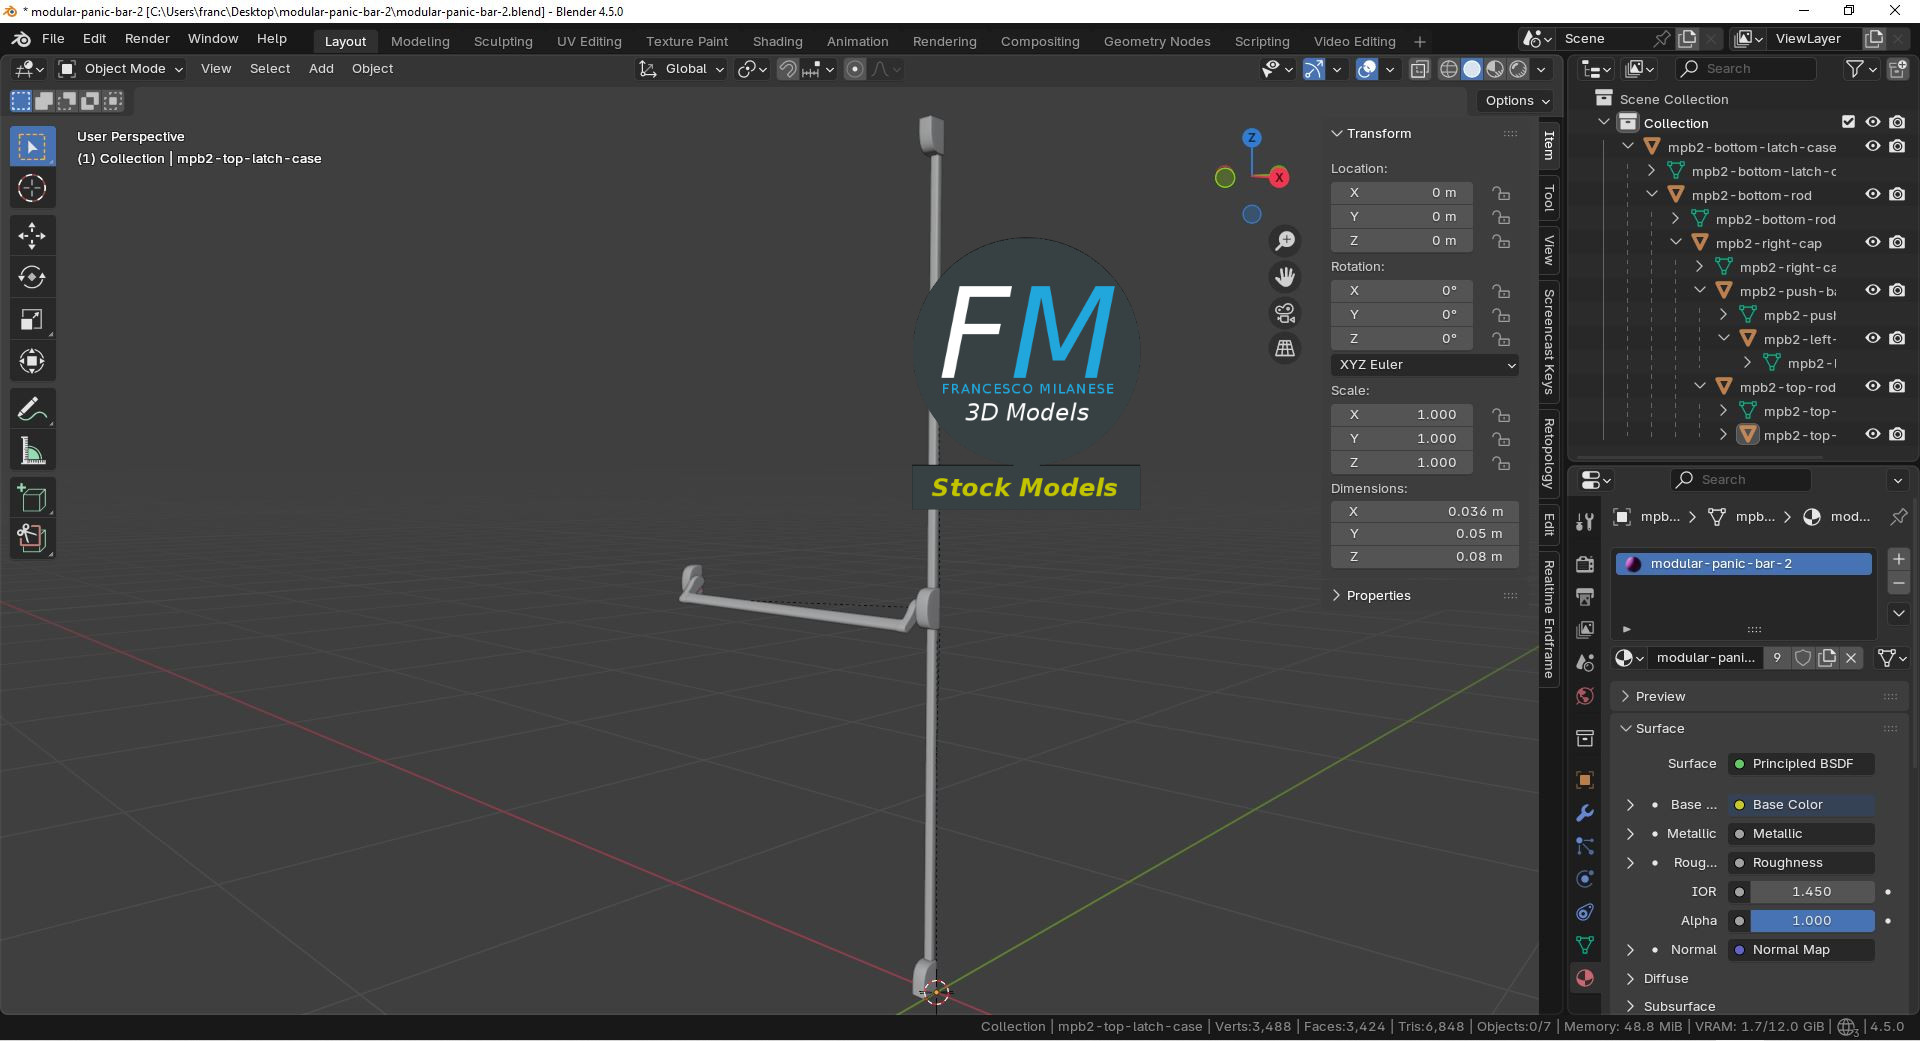This screenshot has width=1920, height=1041.
Task: Toggle perspective/orthographic grid icon
Action: click(1285, 349)
